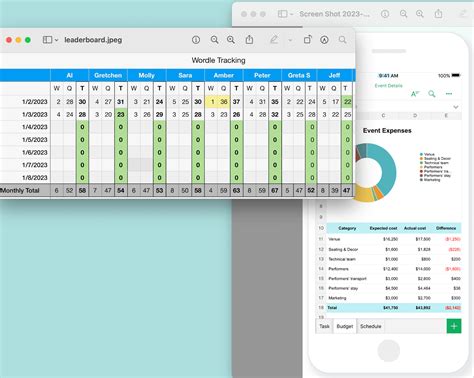Select Peter's monthly total 67 cell
This screenshot has height=378, width=474.
coord(275,191)
